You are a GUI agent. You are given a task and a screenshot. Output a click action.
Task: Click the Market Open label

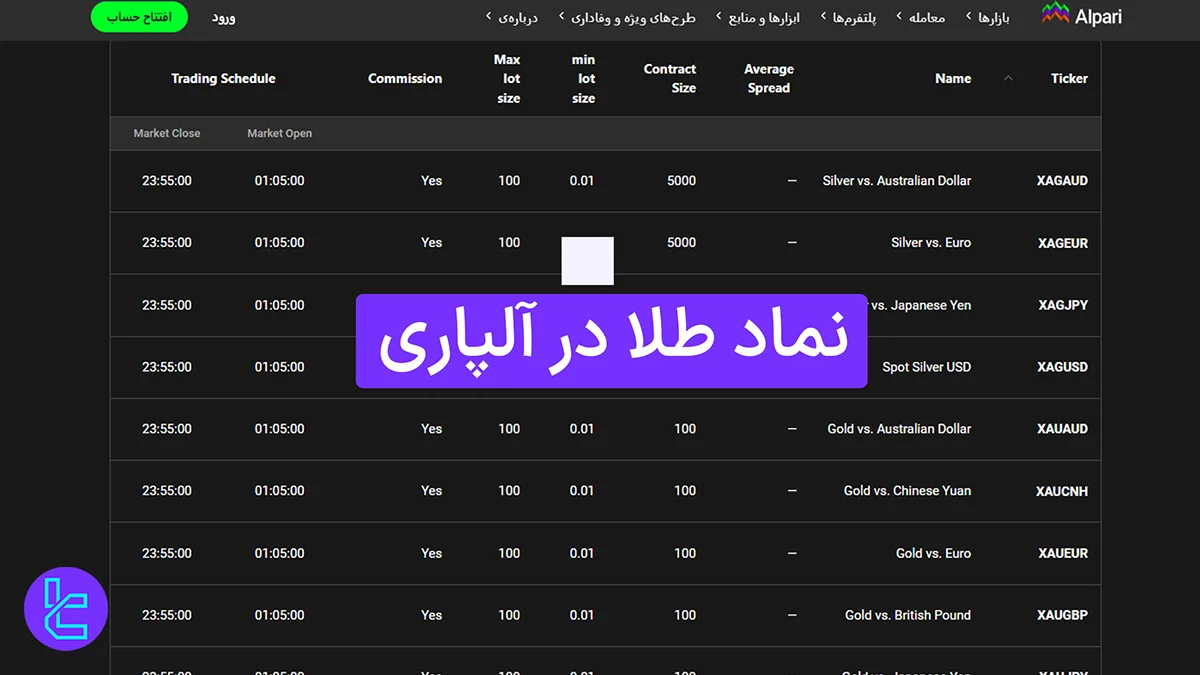pyautogui.click(x=279, y=133)
